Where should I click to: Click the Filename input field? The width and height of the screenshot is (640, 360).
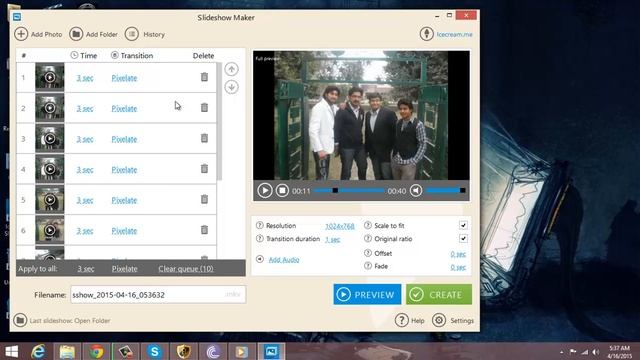pos(158,294)
